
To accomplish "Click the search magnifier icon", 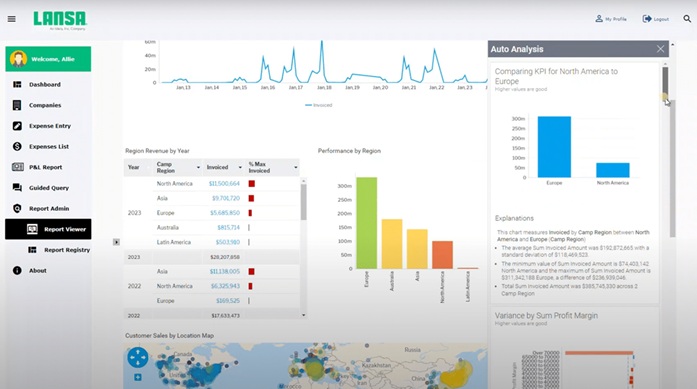I will [x=687, y=19].
